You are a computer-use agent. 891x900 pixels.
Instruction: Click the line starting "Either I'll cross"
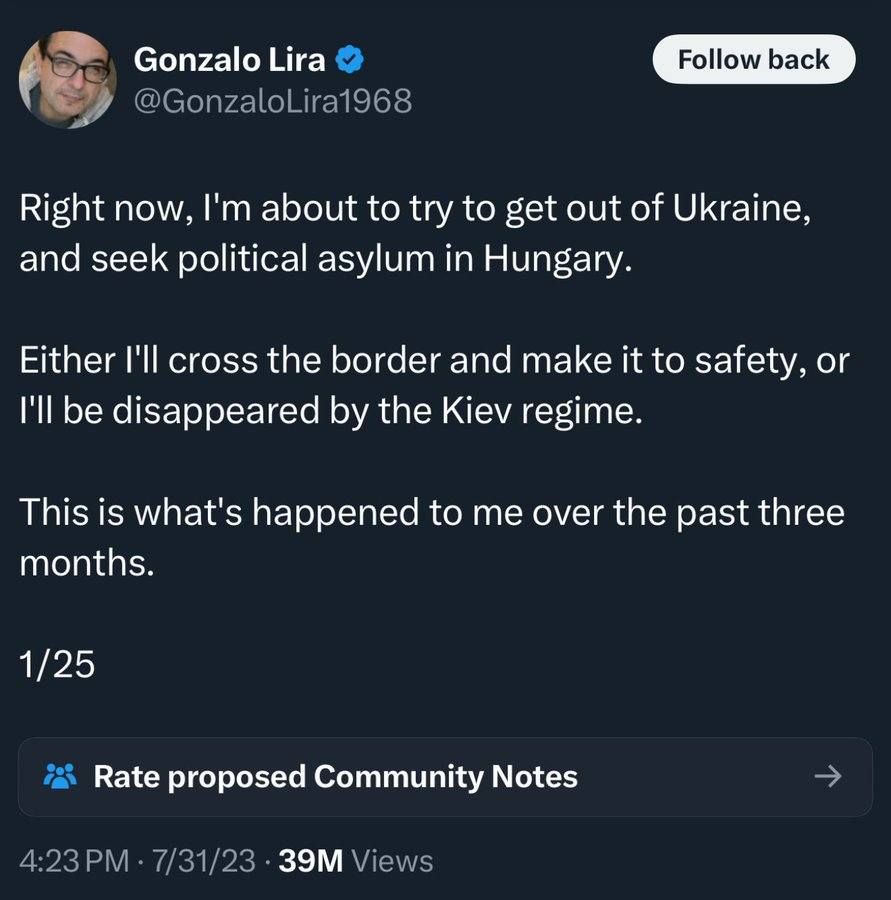[x=433, y=363]
